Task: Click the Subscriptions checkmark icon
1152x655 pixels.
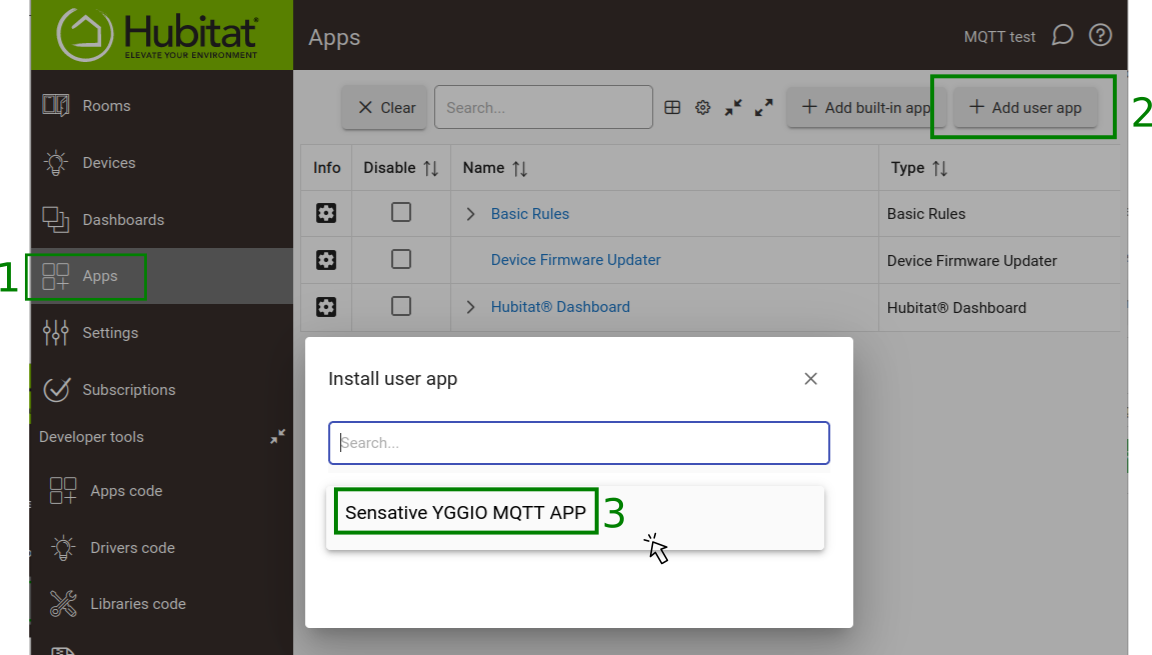Action: pos(57,389)
